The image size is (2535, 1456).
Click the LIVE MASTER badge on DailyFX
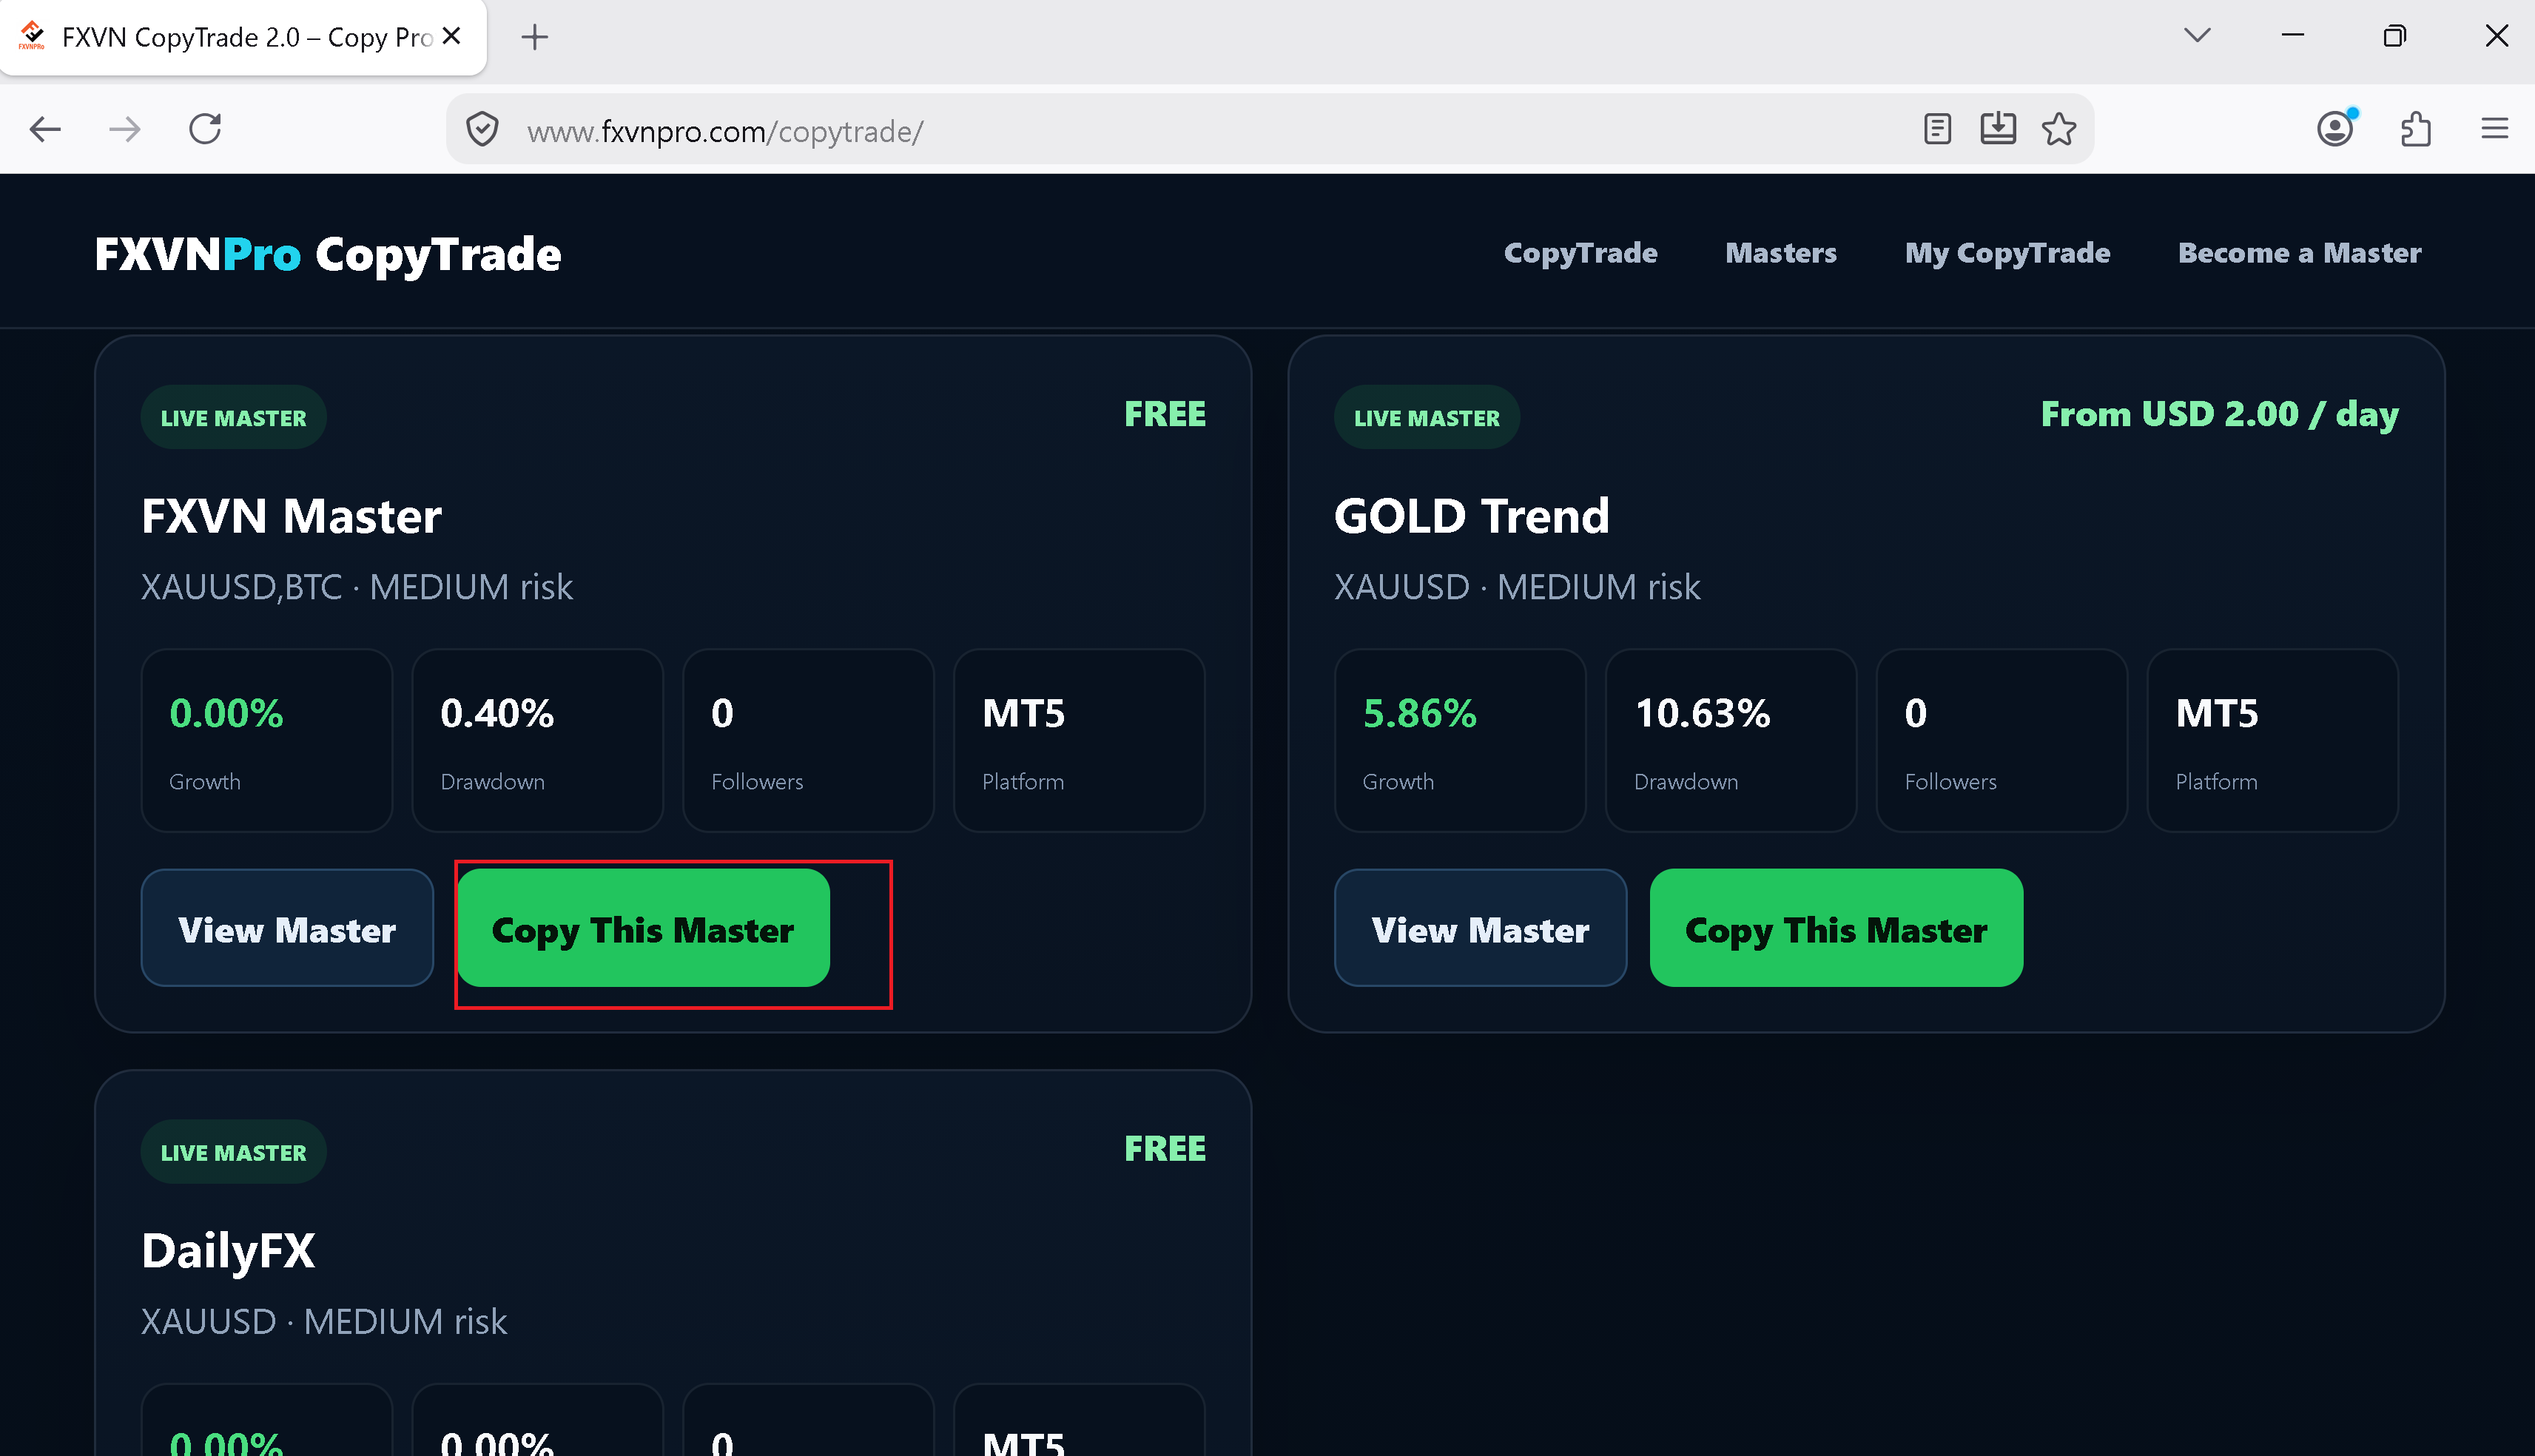234,1152
